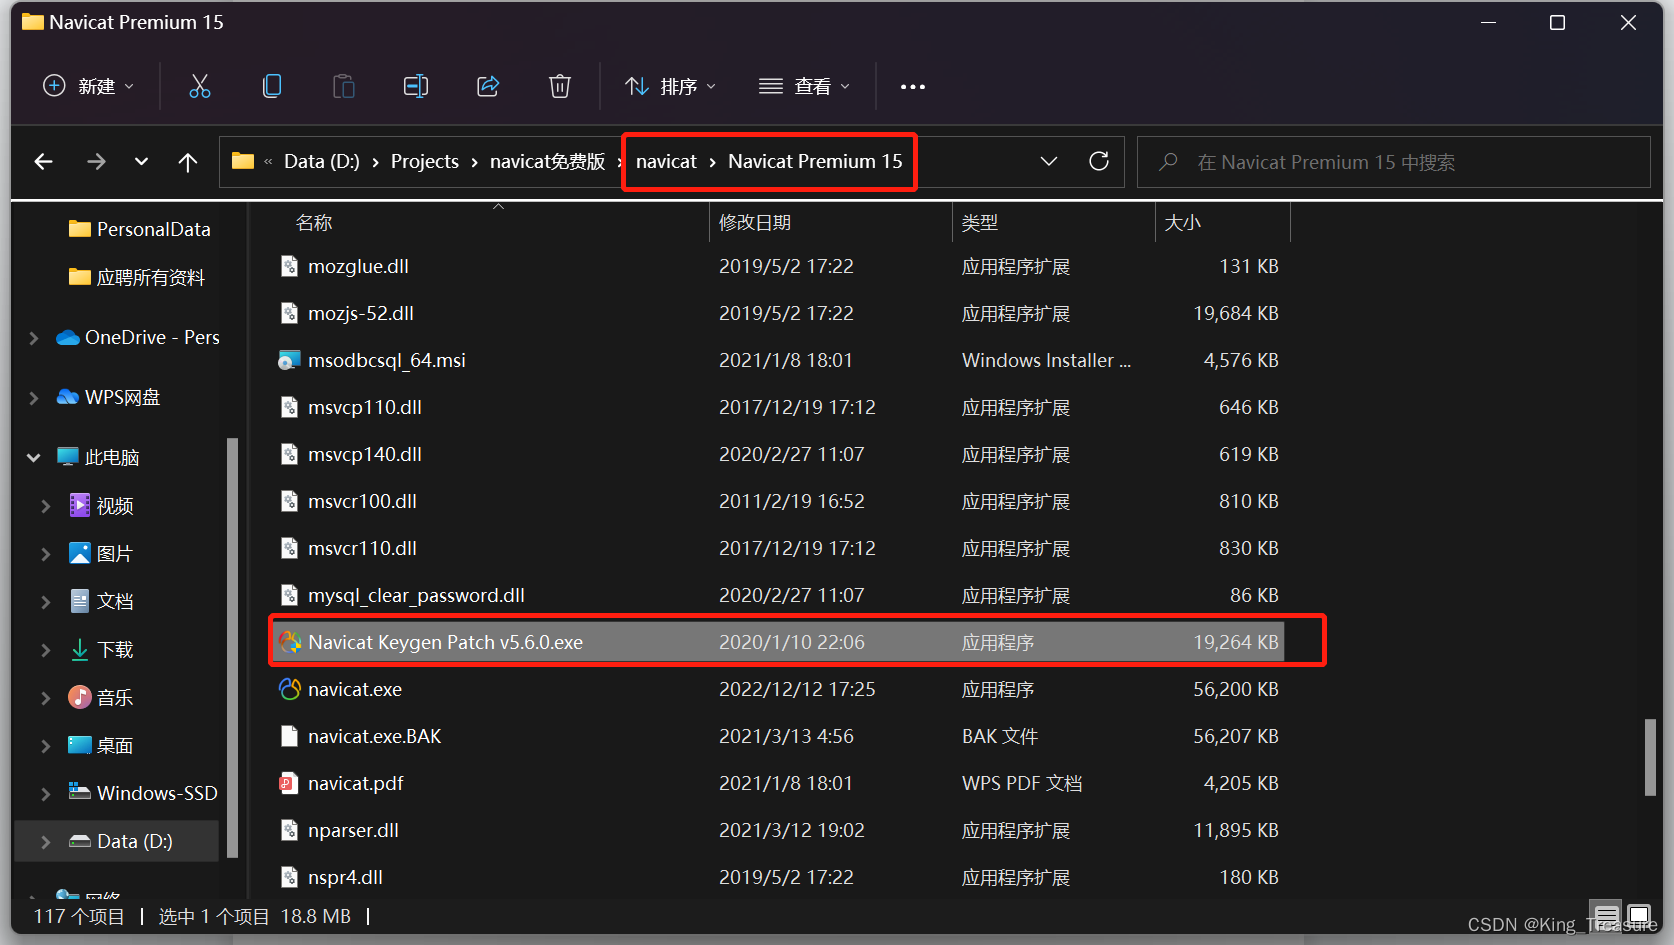Click the Paste clipboard icon
This screenshot has width=1674, height=945.
click(x=344, y=86)
